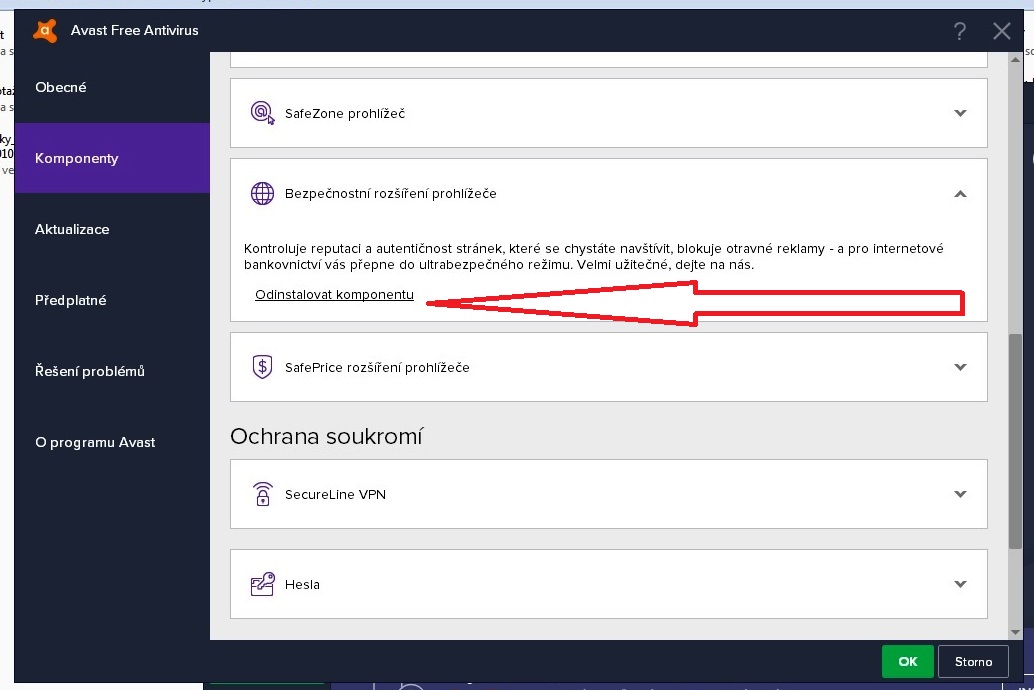Expand the Hesla section
The image size is (1034, 690).
coord(960,584)
